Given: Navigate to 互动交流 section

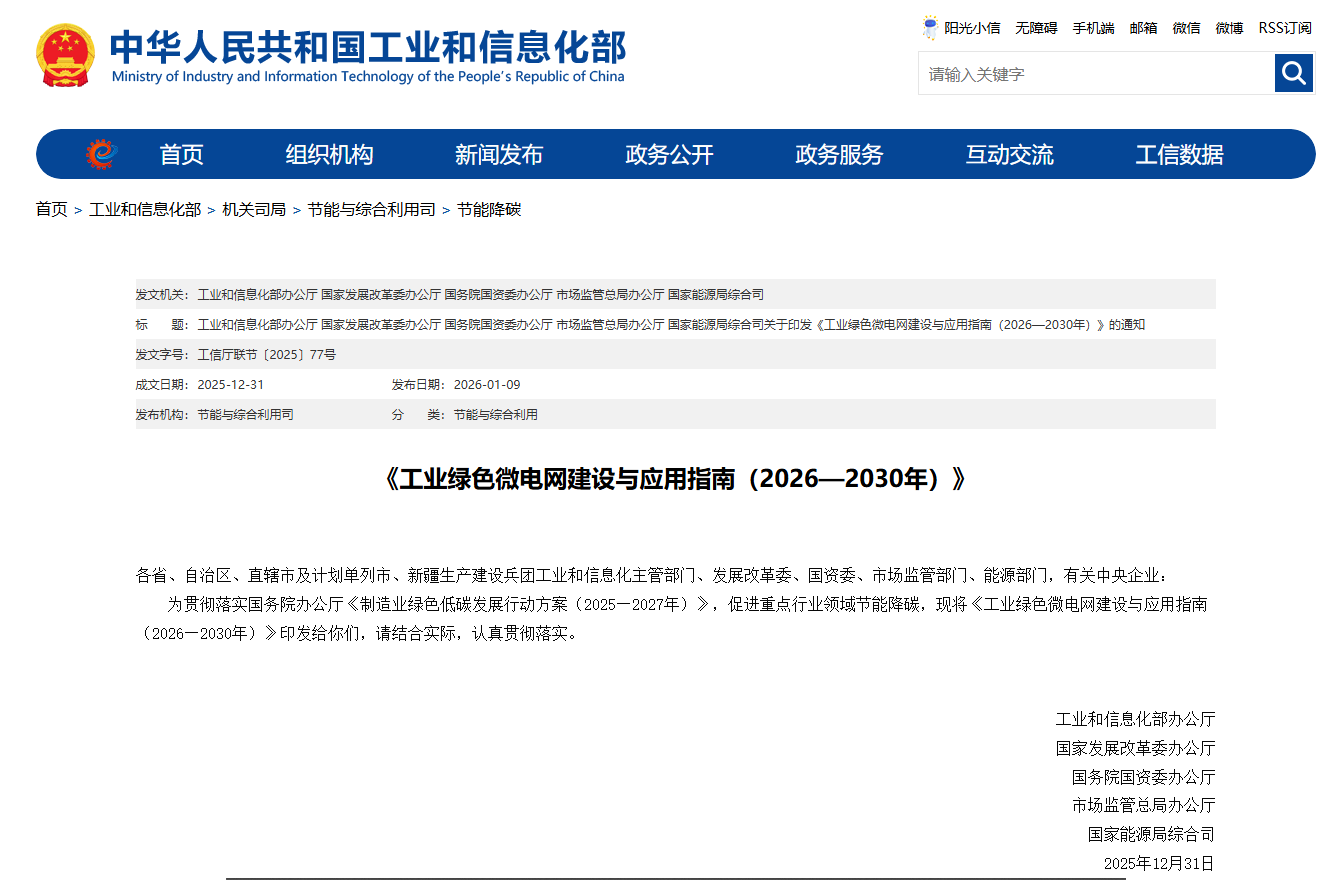Looking at the screenshot, I should pos(1010,155).
